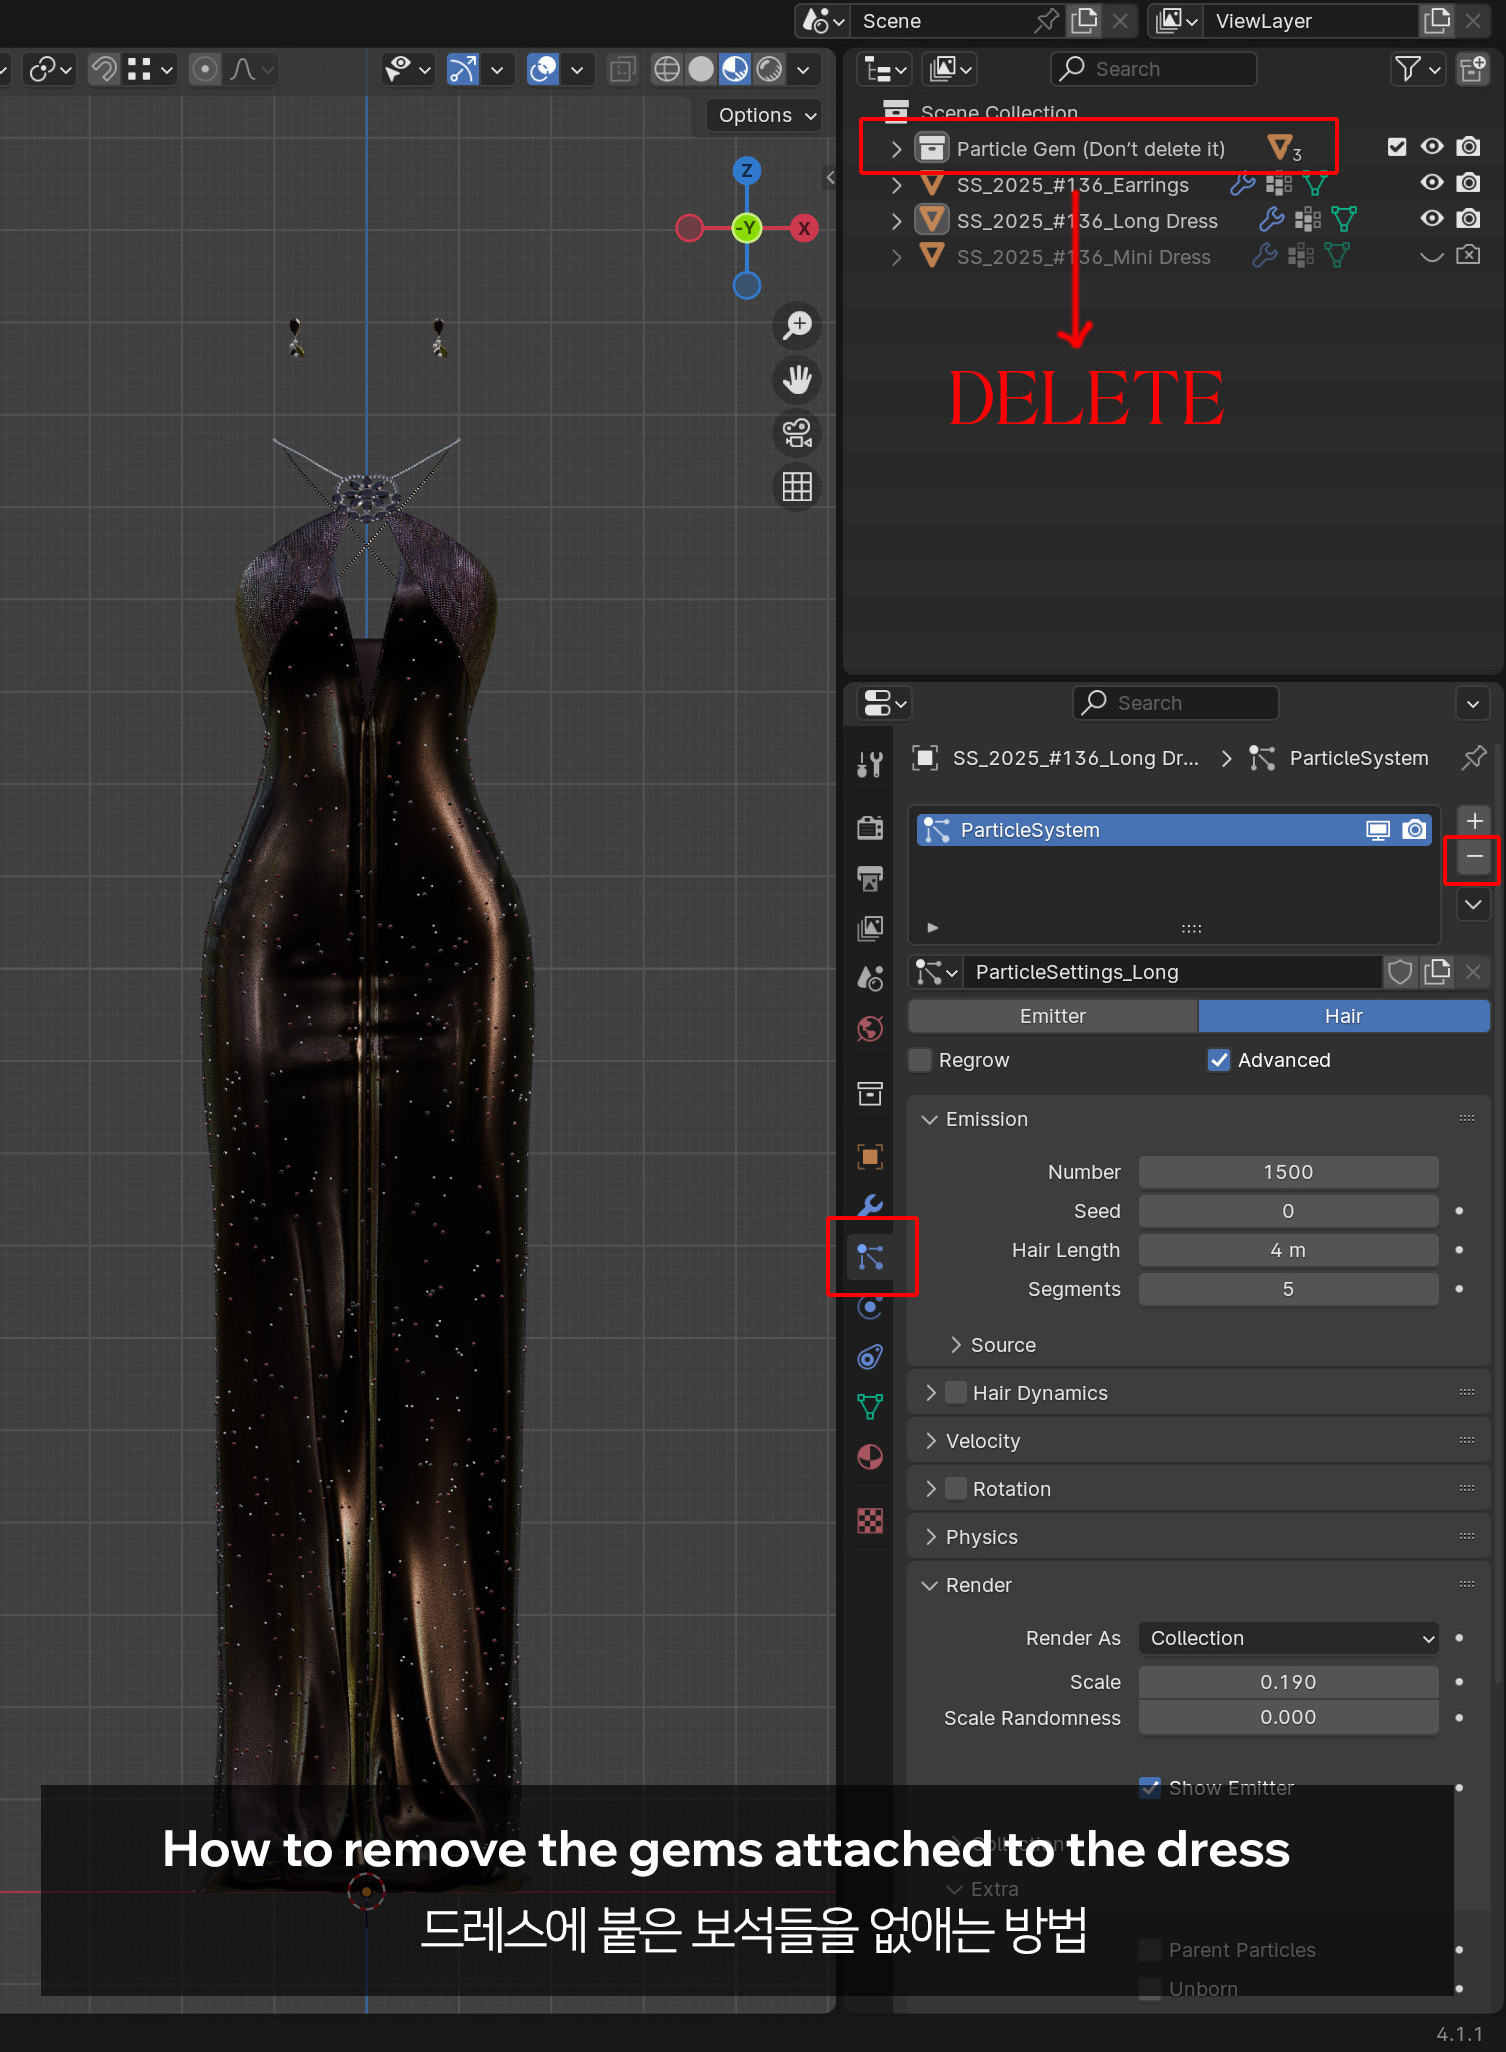This screenshot has height=2052, width=1506.
Task: Open the Material properties tab
Action: [x=870, y=1457]
